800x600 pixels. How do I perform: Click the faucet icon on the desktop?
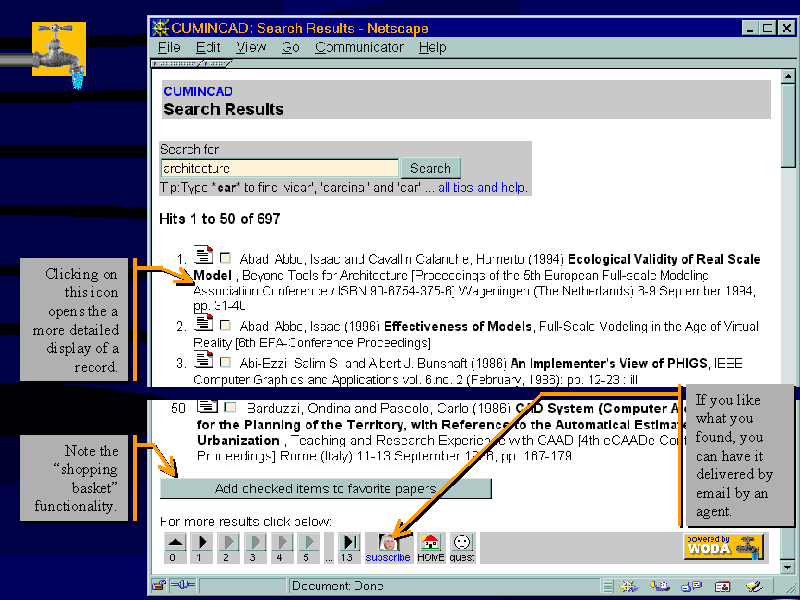58,51
